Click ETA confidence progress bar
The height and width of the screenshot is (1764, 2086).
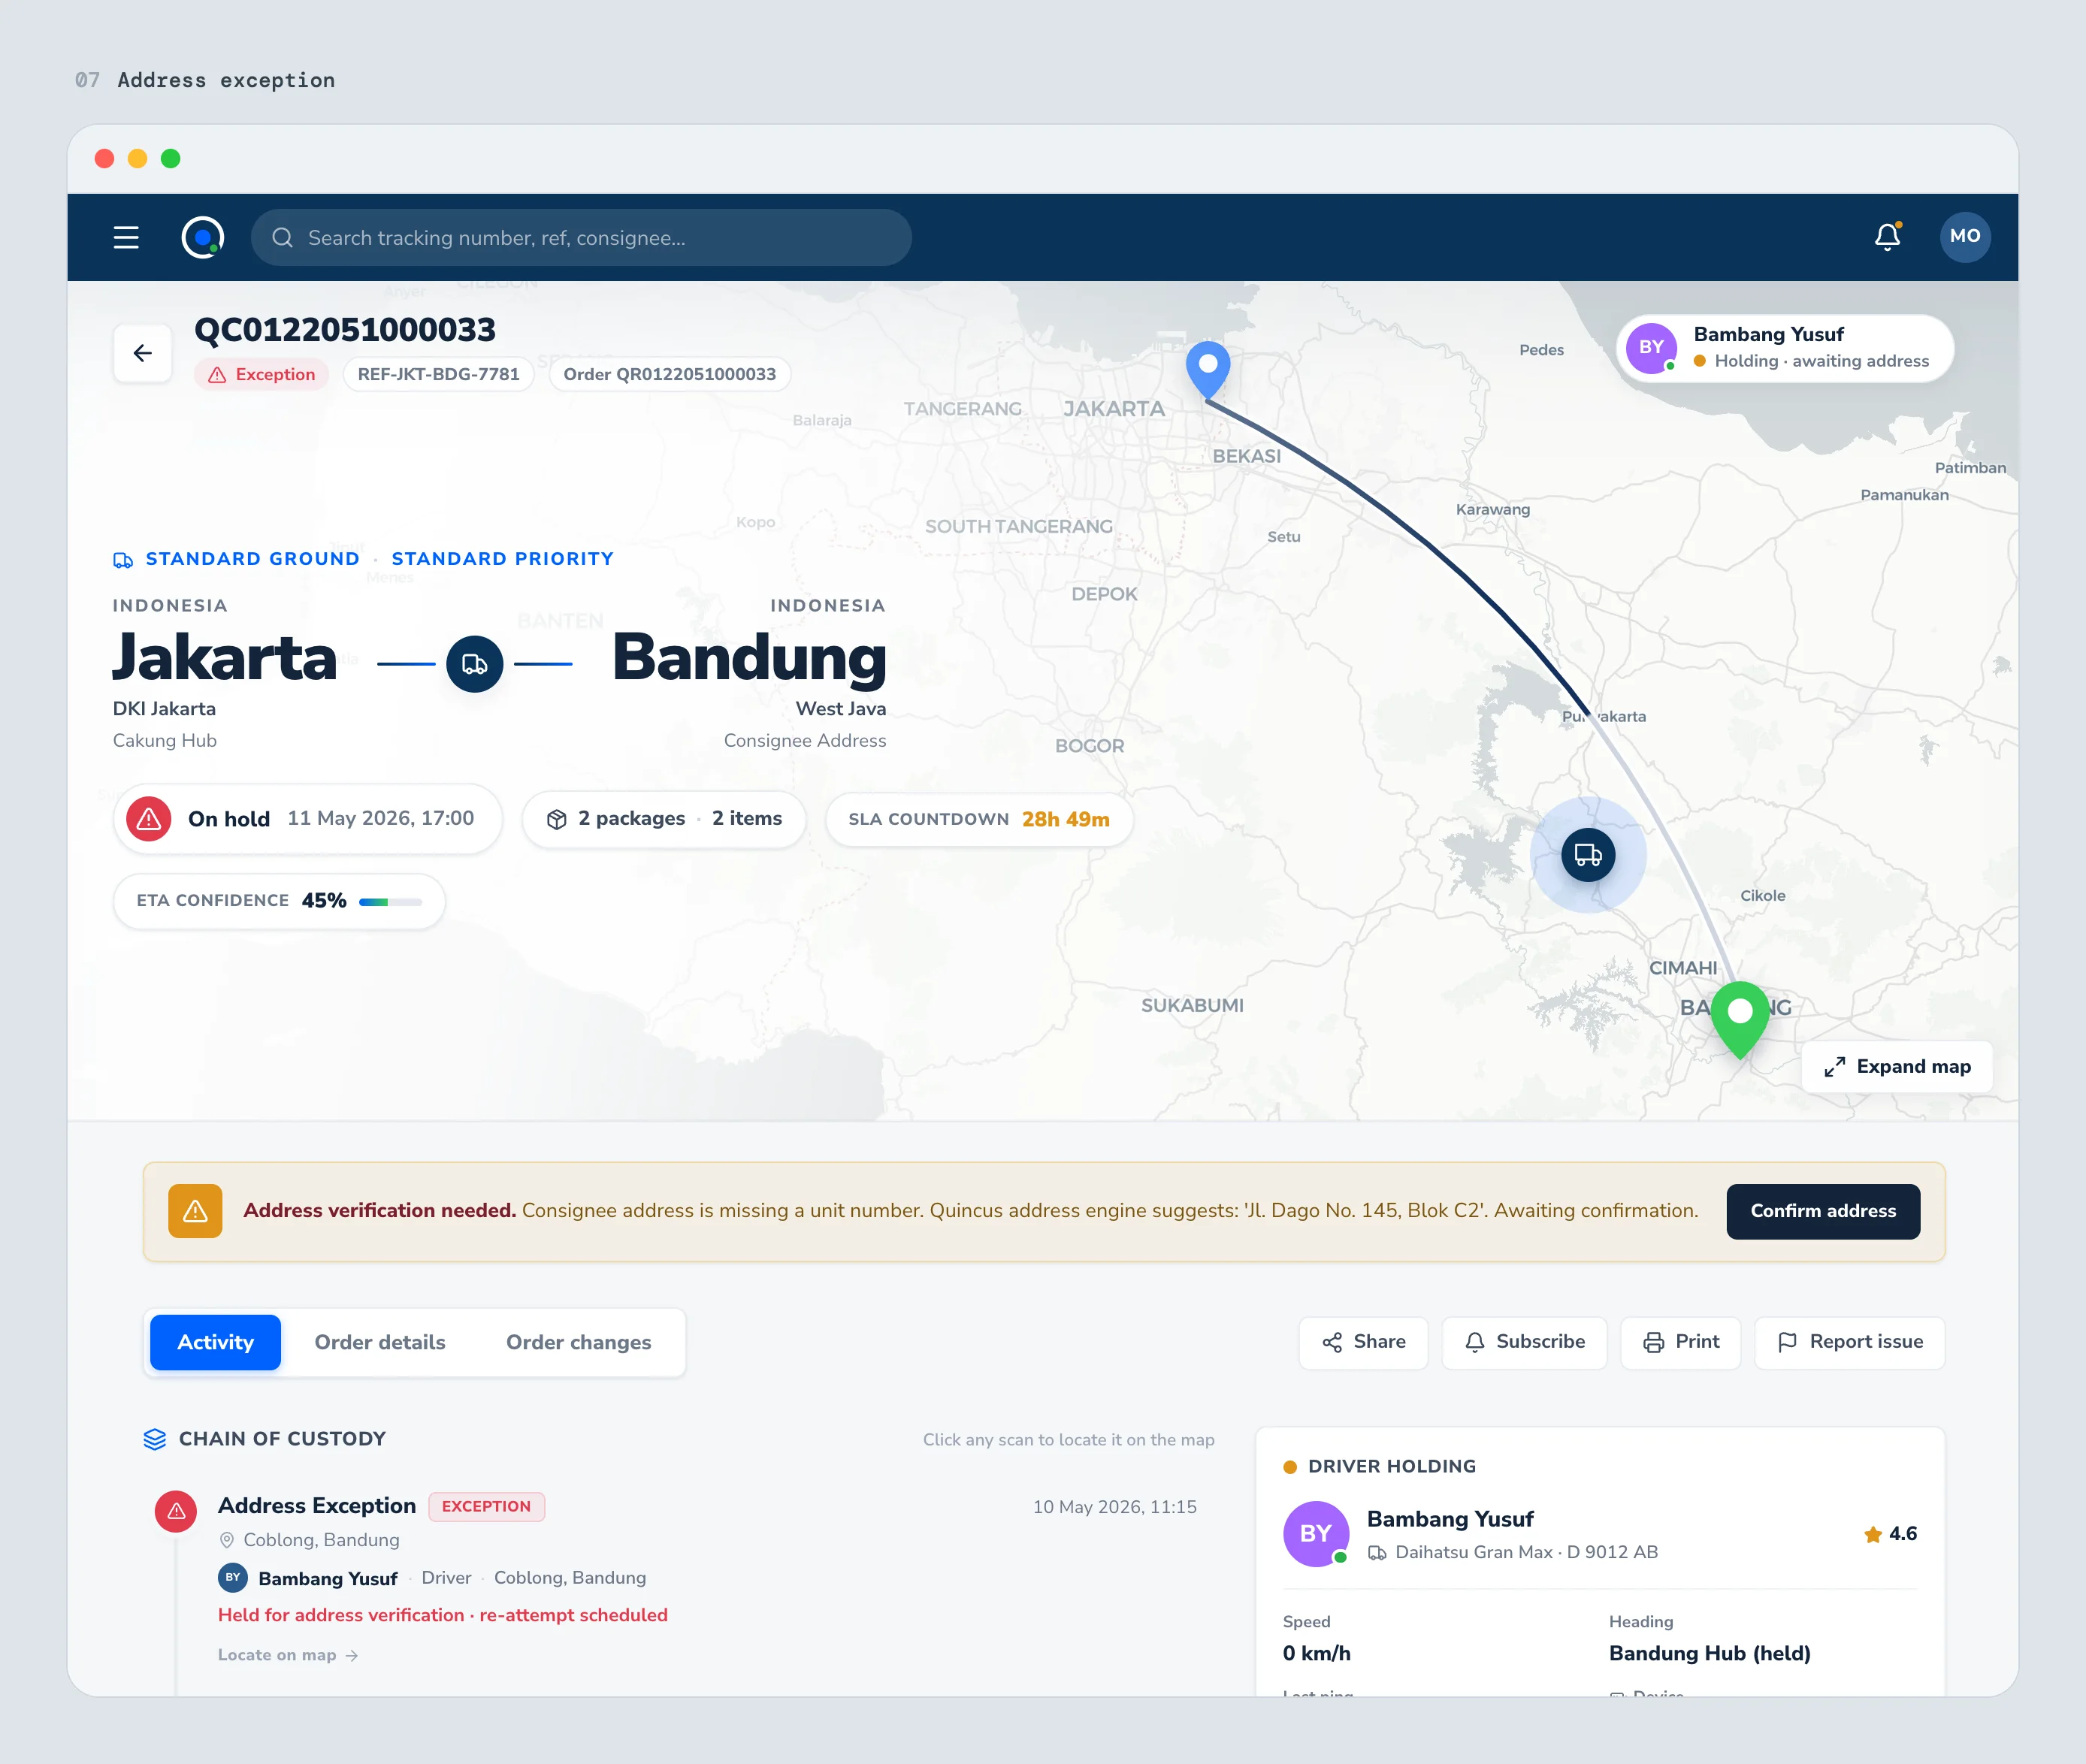coord(391,902)
